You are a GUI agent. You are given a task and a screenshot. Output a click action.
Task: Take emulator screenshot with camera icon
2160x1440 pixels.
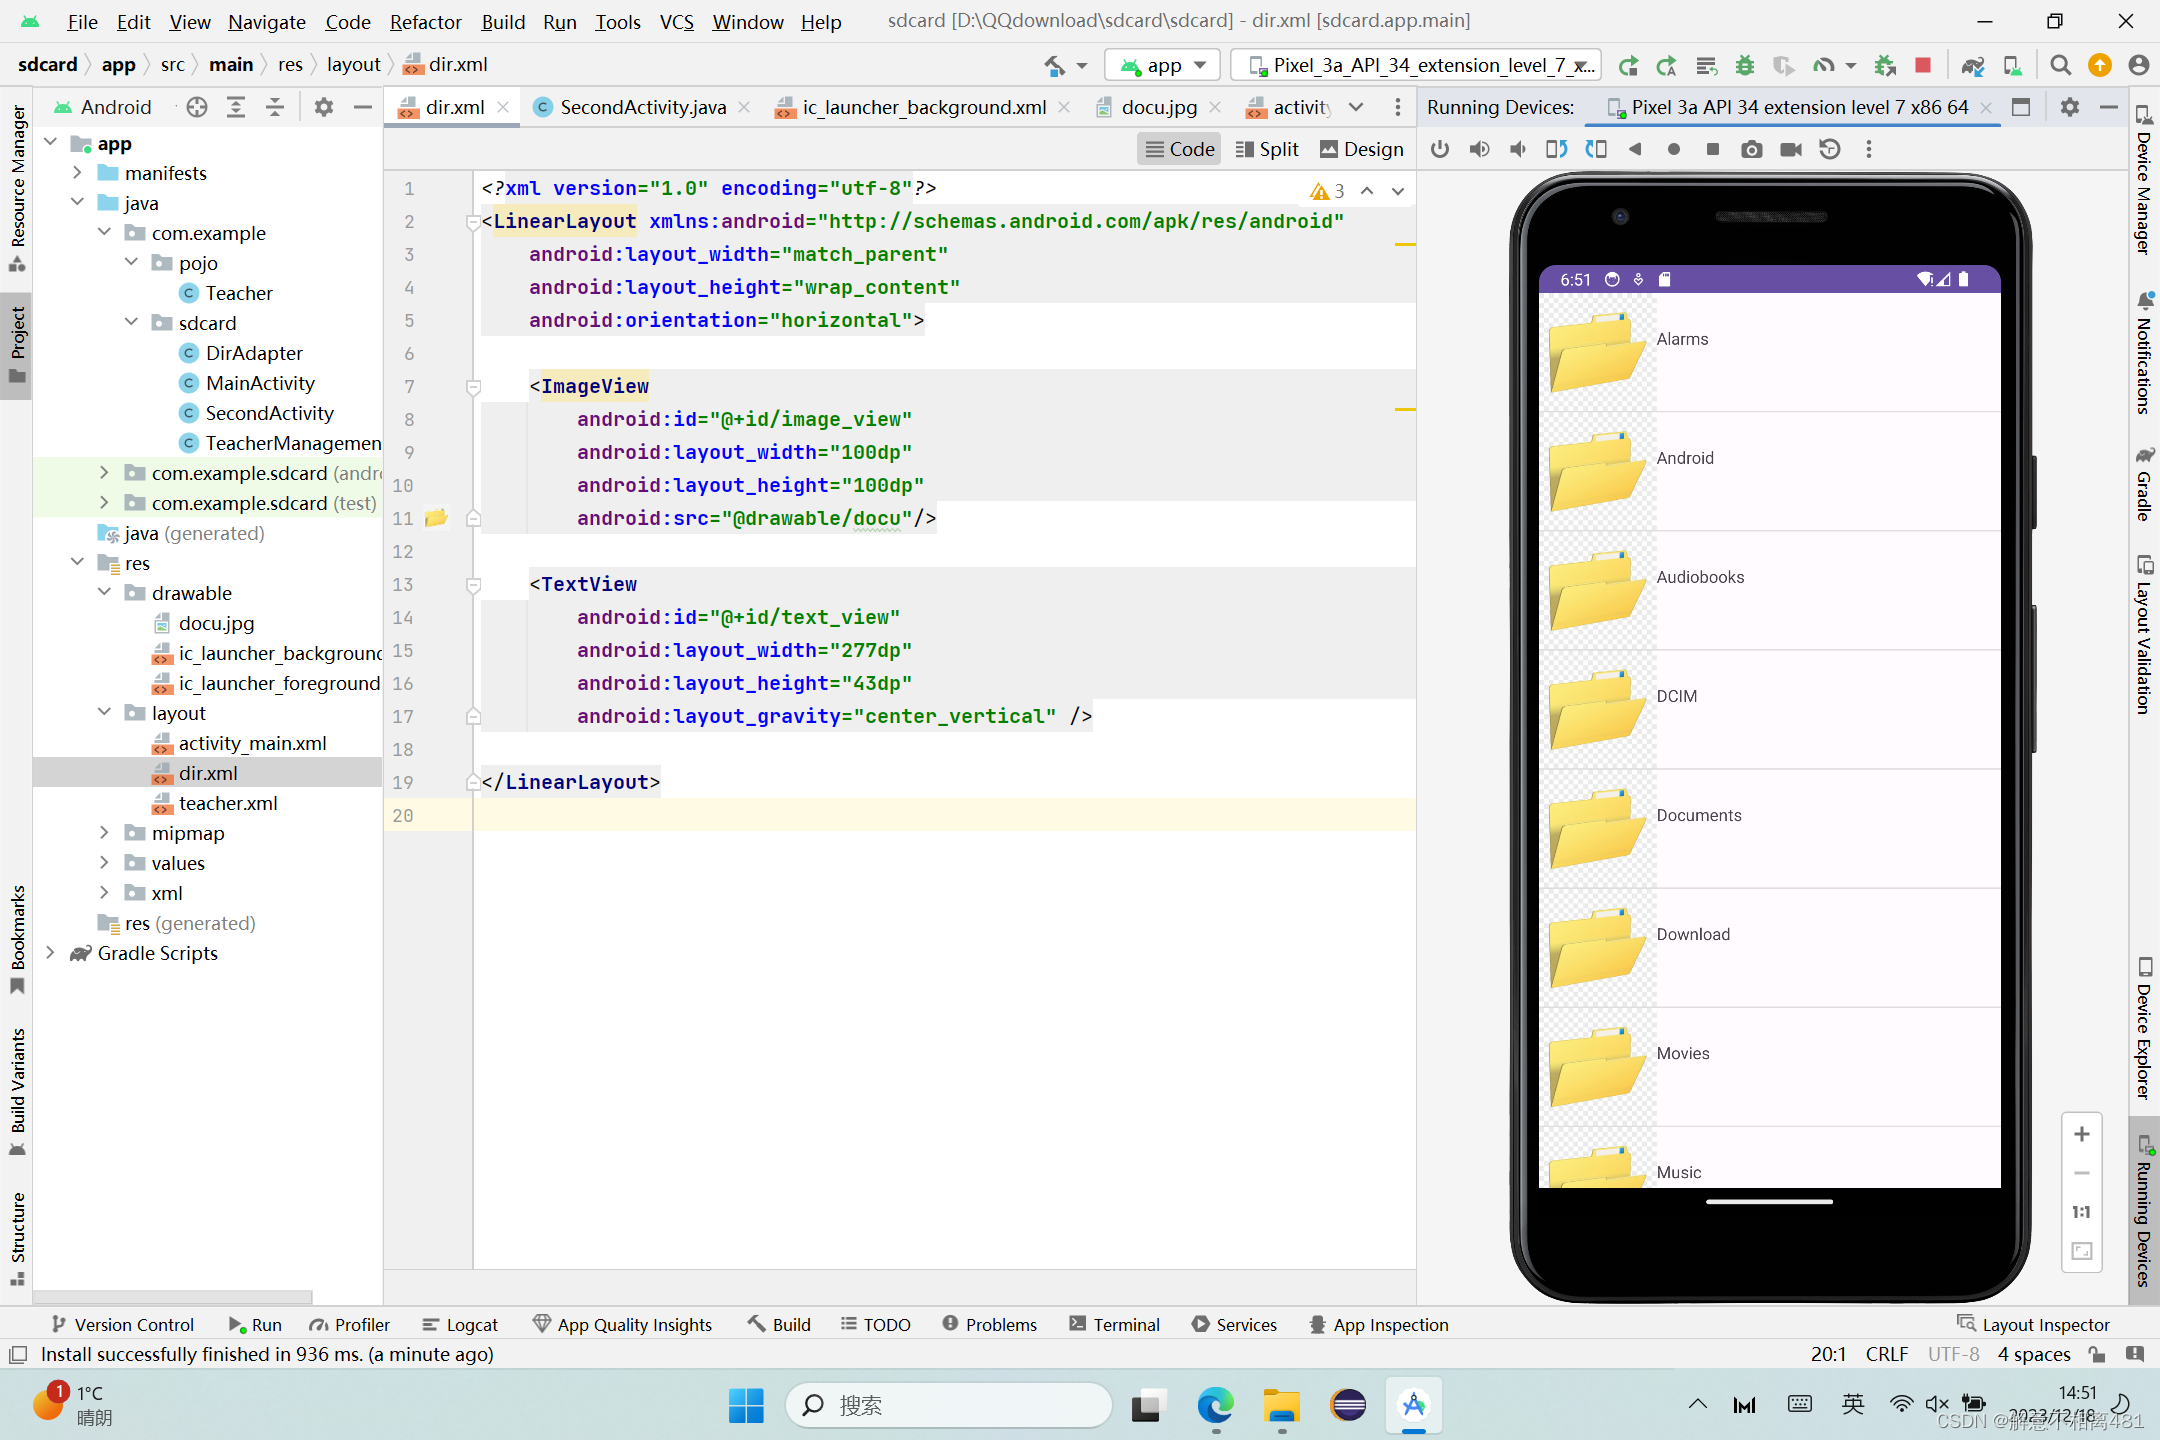[x=1751, y=149]
